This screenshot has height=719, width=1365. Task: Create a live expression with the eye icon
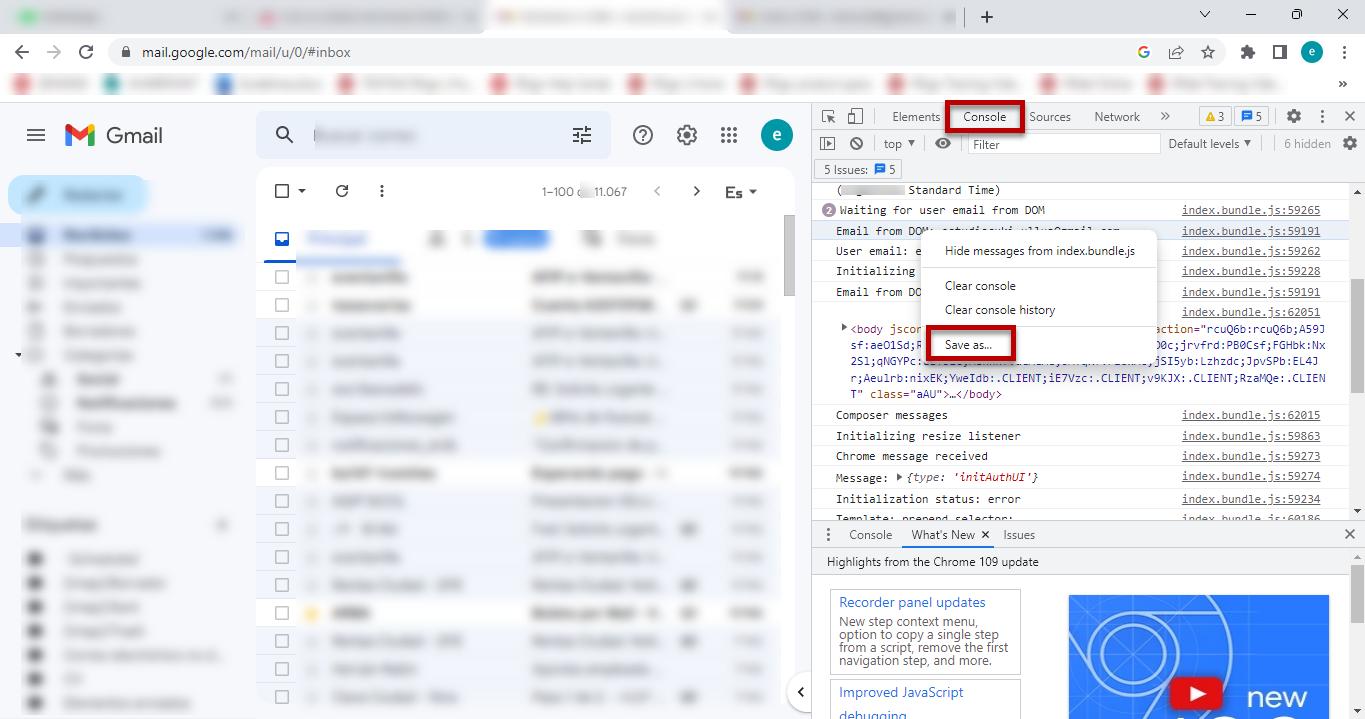pos(941,143)
